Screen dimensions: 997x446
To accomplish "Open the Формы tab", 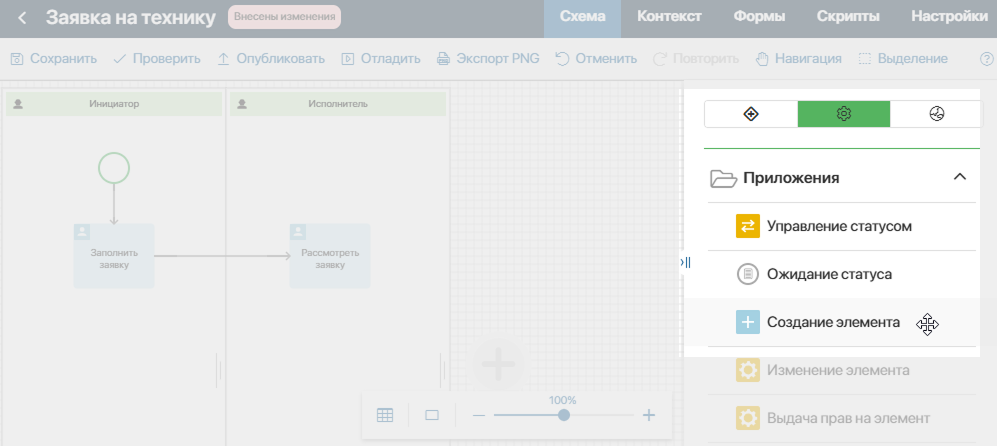I will coord(759,17).
